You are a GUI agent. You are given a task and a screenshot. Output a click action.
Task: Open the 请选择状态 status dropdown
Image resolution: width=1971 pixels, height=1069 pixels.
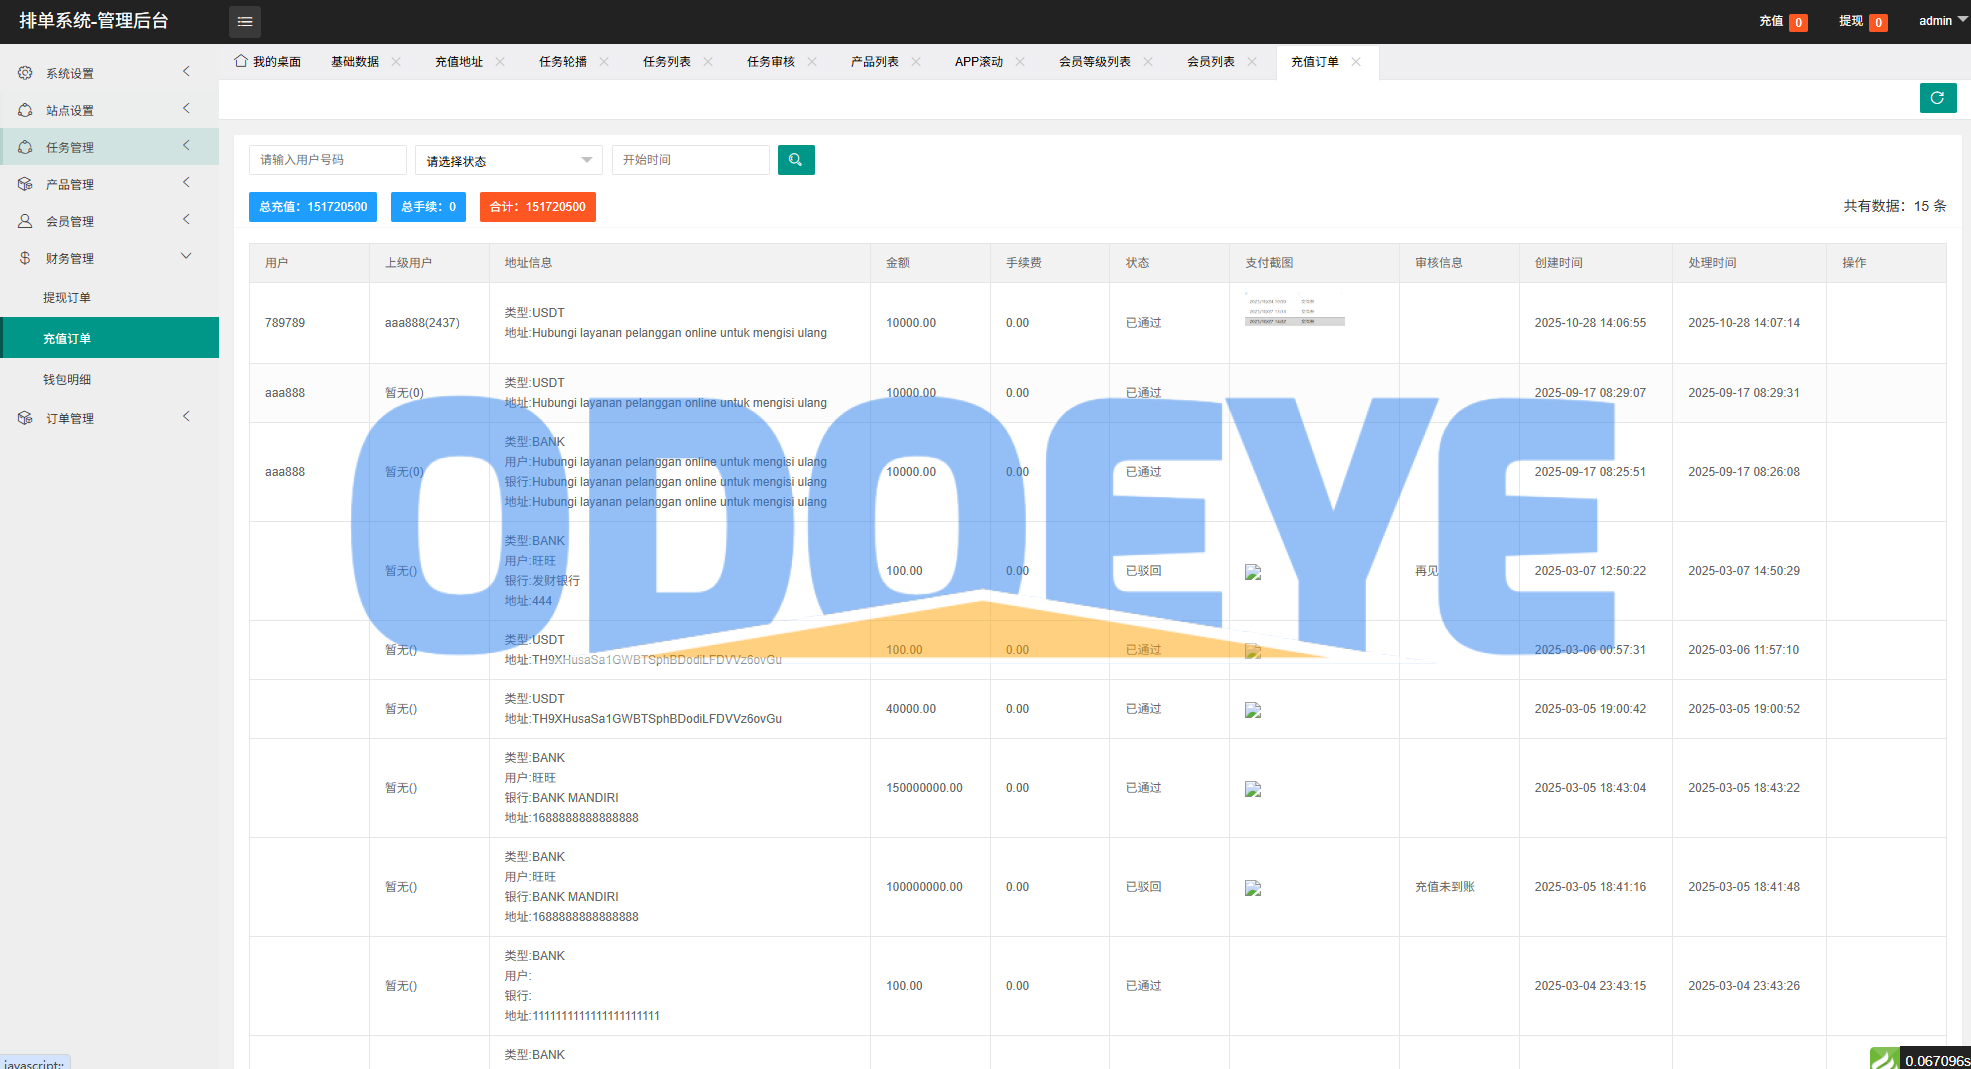508,161
